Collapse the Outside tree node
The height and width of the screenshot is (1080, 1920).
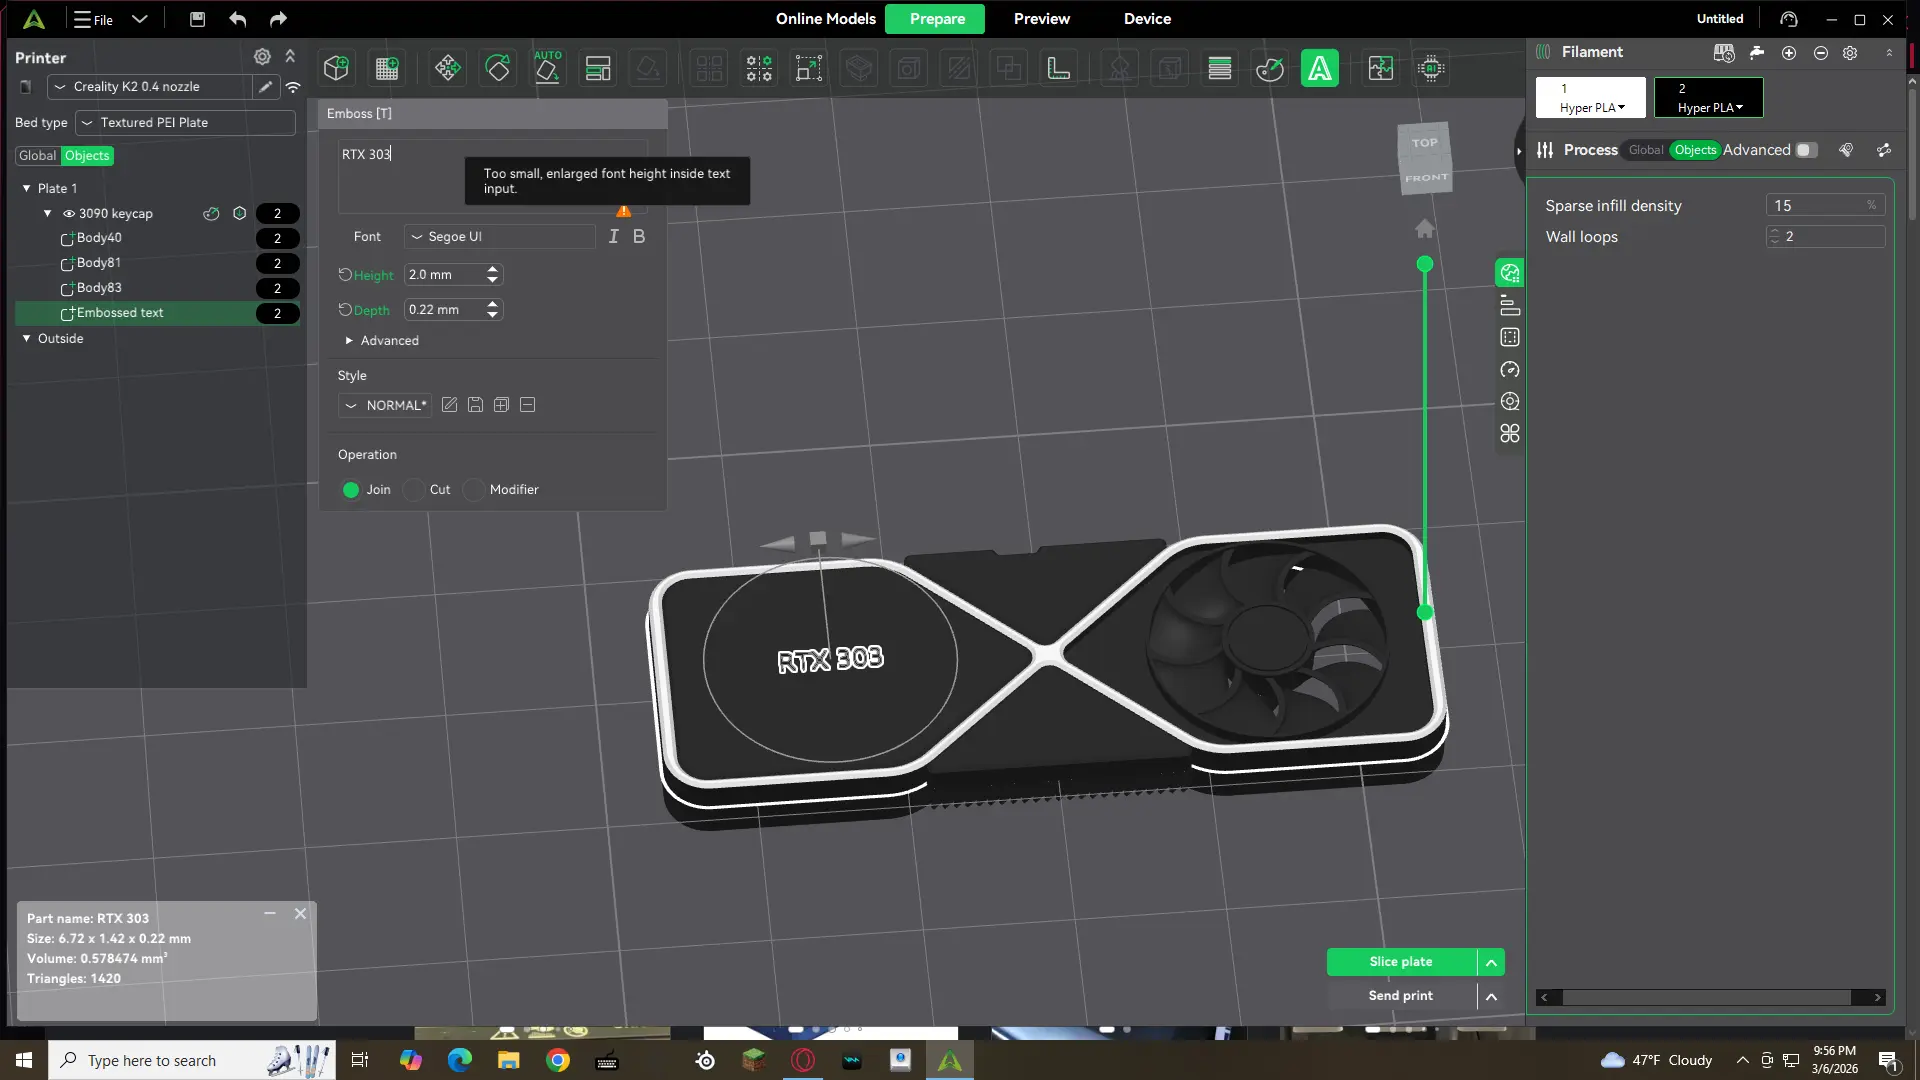tap(27, 339)
